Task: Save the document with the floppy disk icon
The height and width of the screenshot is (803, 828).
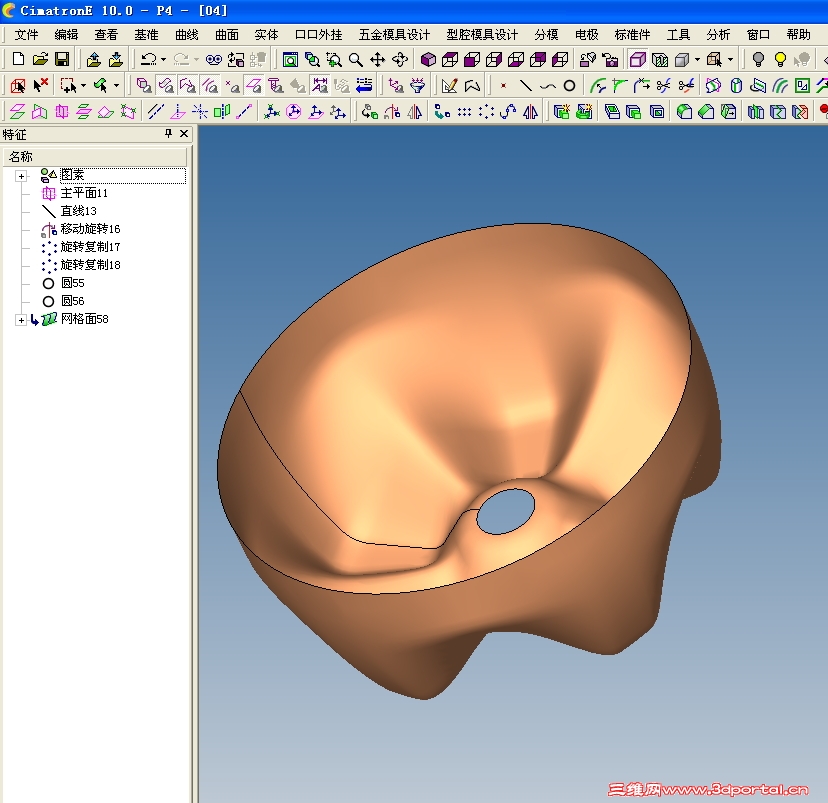Action: (62, 59)
